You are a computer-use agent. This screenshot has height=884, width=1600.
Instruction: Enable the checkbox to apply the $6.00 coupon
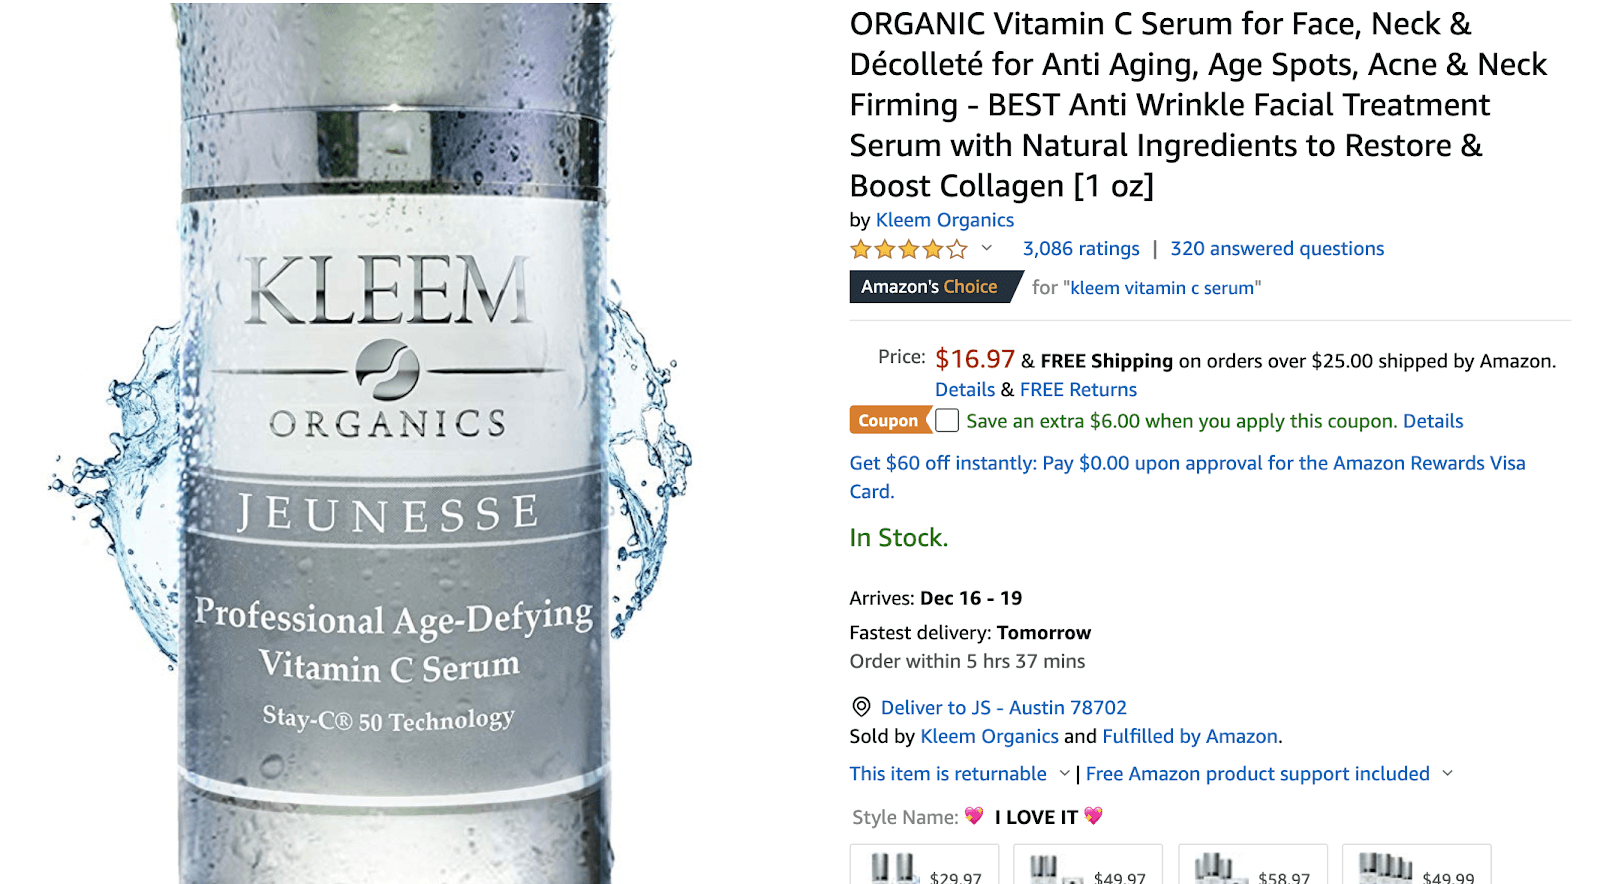click(945, 420)
